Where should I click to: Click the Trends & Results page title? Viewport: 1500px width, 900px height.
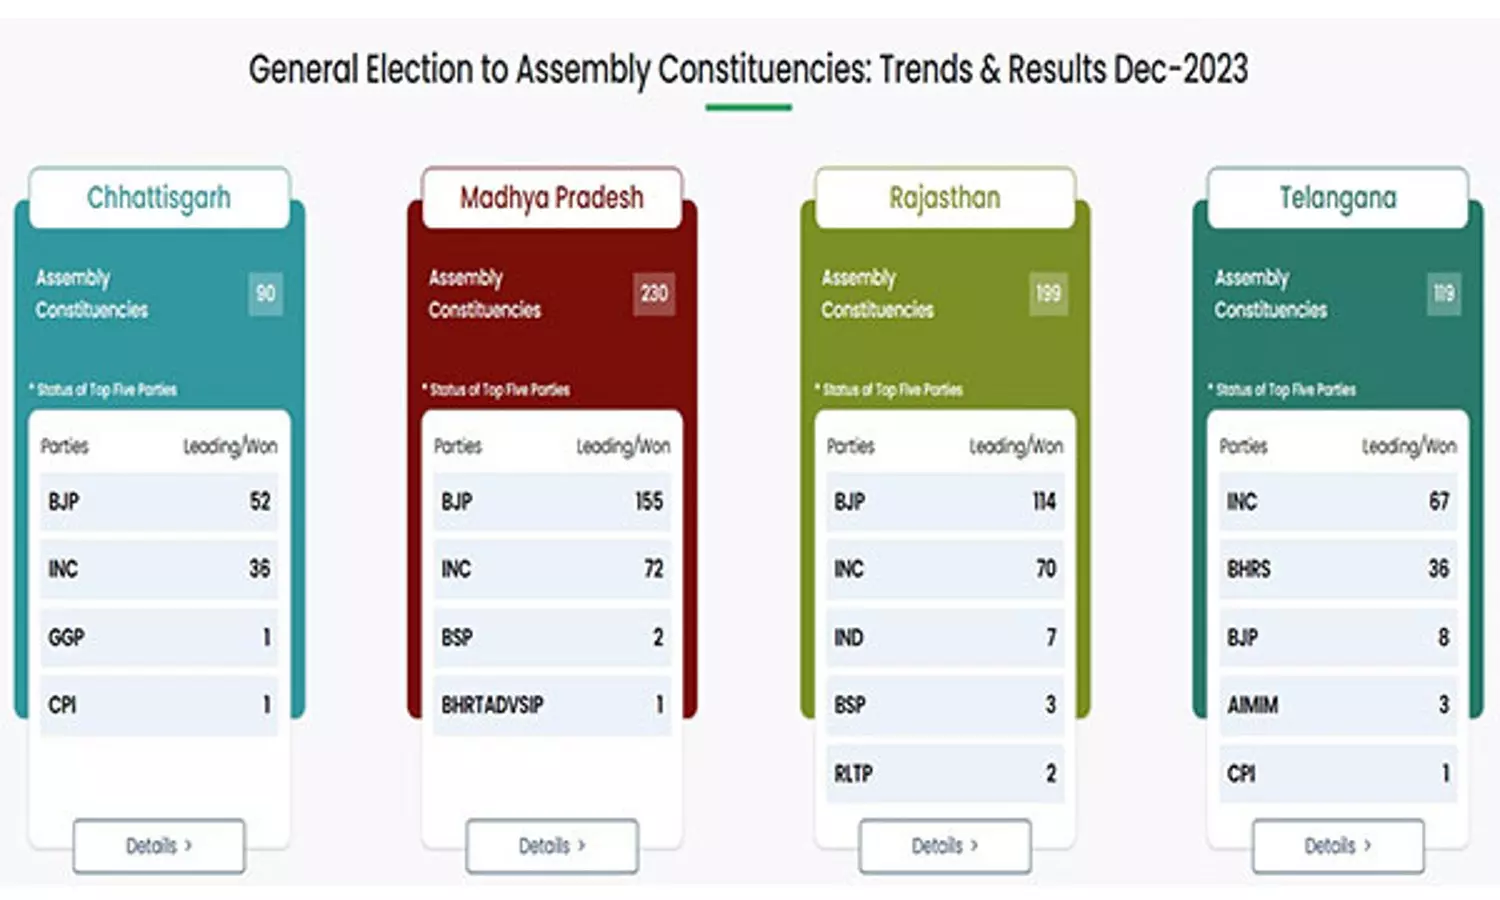[748, 70]
